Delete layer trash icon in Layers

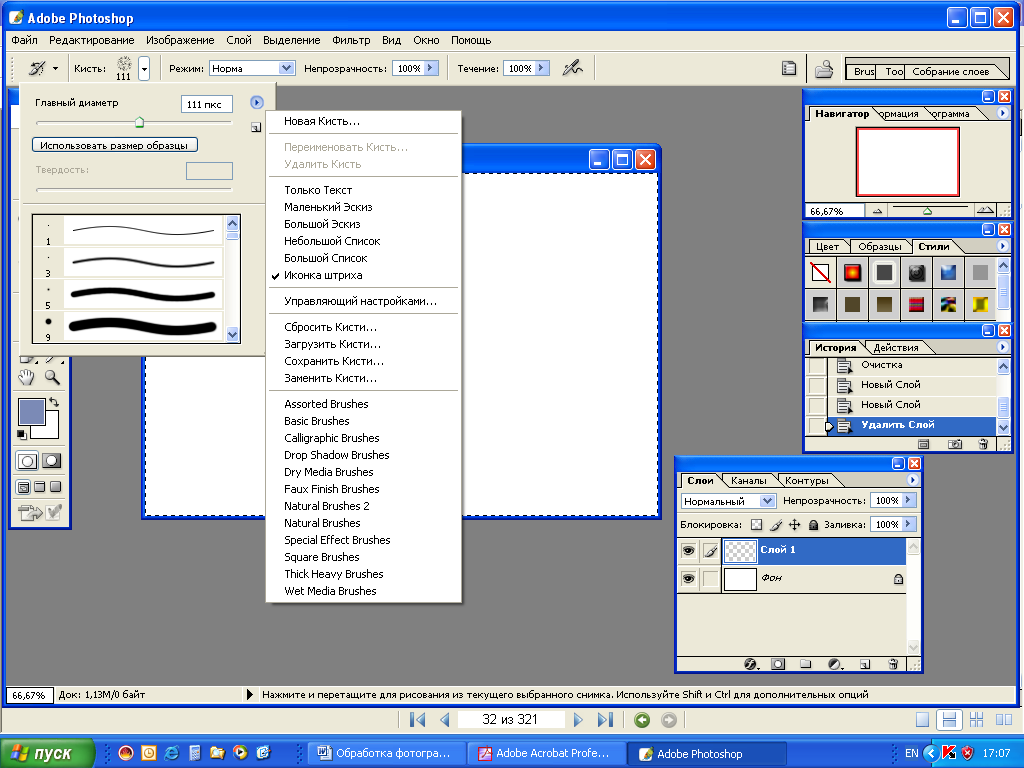point(893,664)
